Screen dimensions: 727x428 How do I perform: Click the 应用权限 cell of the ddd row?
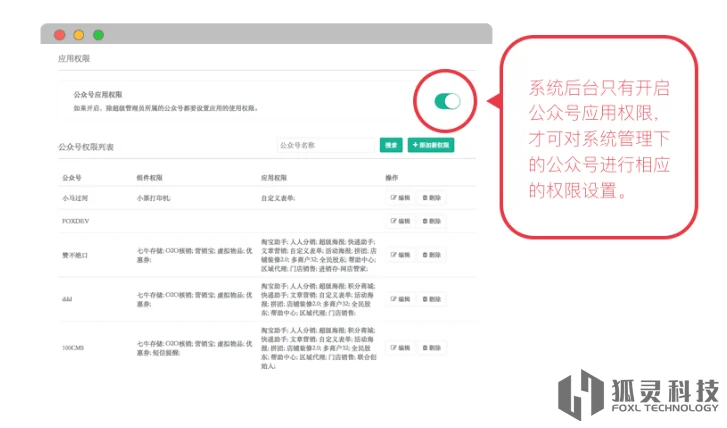tap(319, 300)
